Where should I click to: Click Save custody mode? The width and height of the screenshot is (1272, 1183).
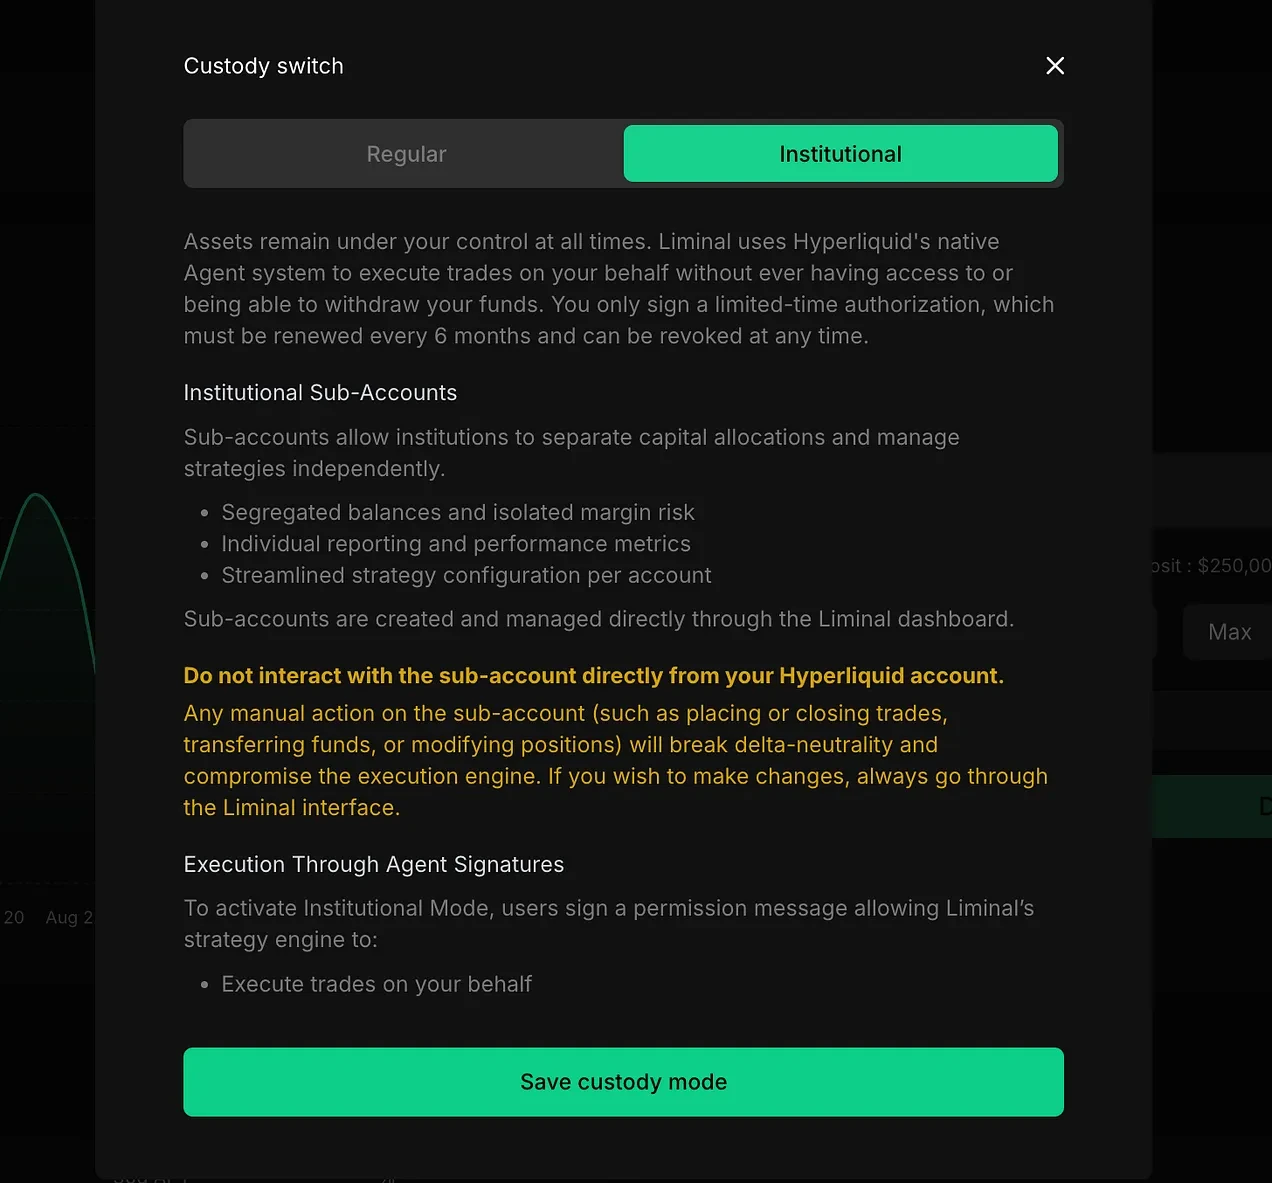pyautogui.click(x=623, y=1081)
